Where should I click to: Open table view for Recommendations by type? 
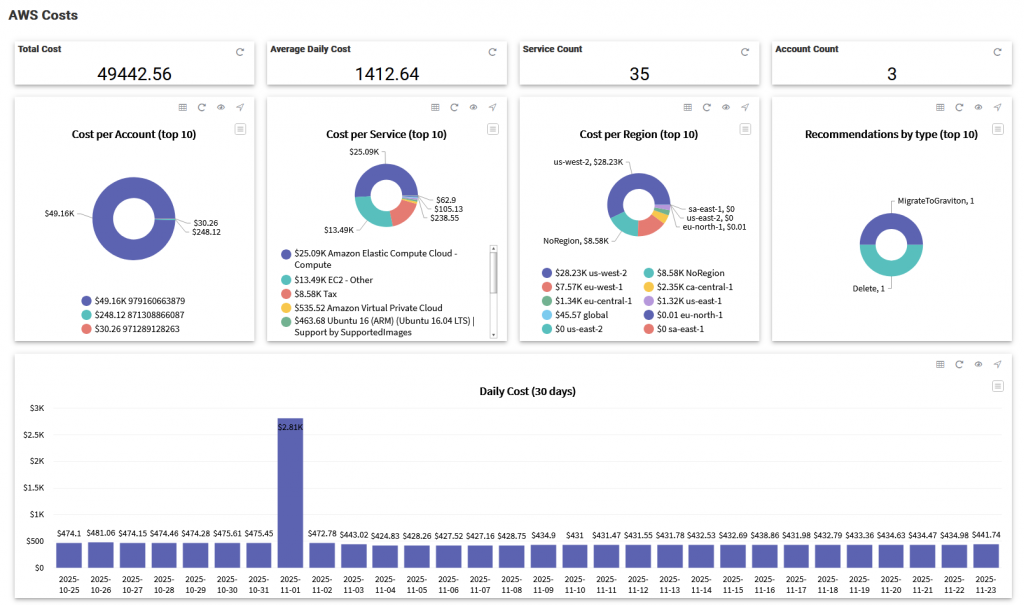tap(940, 107)
